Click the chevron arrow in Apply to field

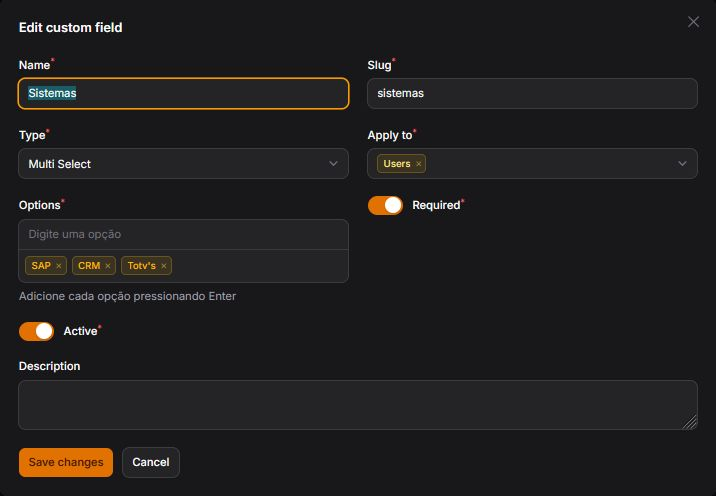point(683,164)
